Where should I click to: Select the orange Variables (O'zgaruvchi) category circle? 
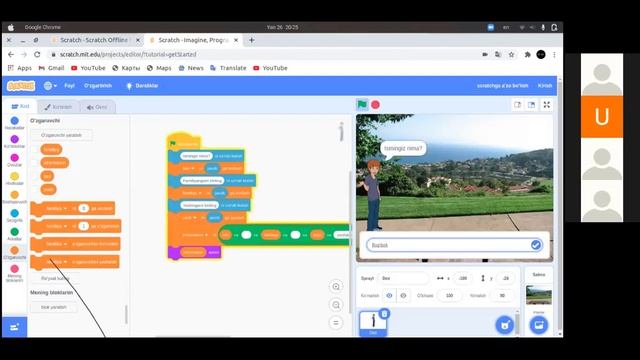tap(15, 250)
